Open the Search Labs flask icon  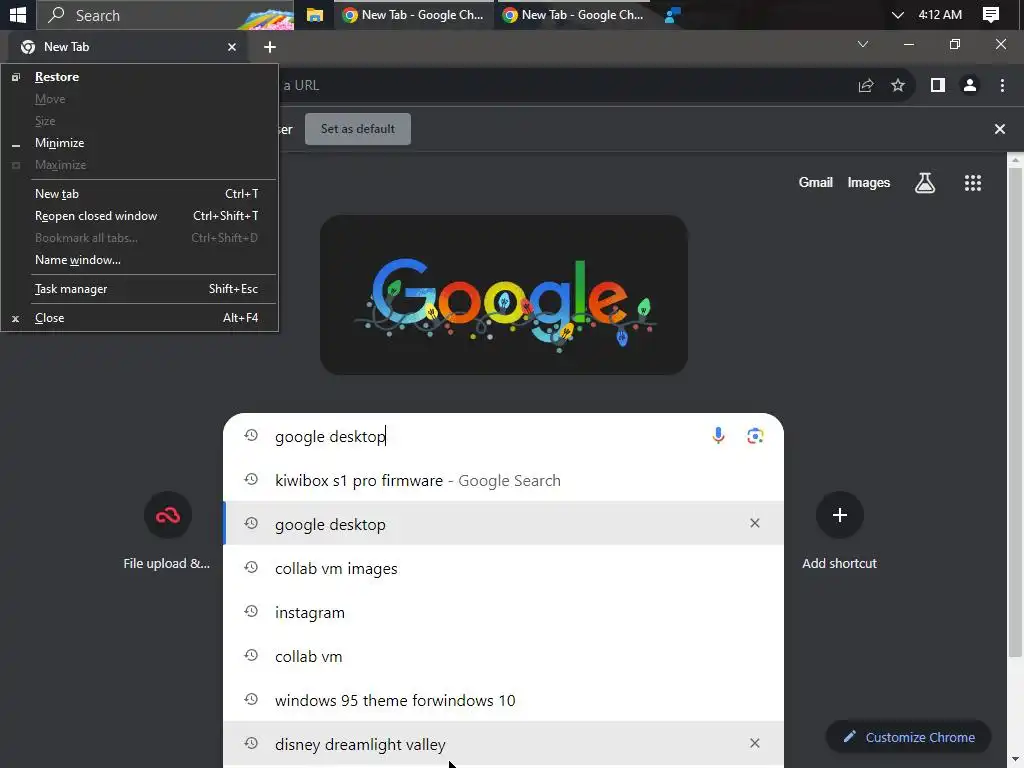click(925, 183)
